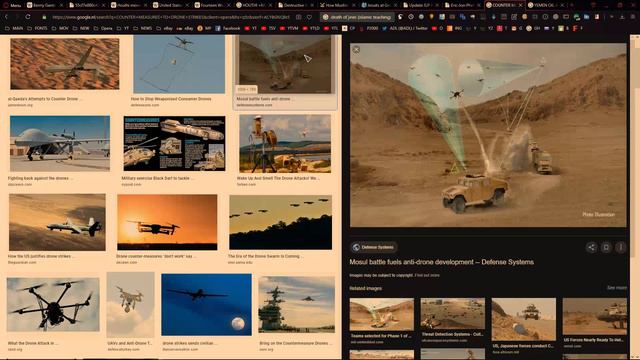
Task: Open the NEW bookmarks folder
Action: point(81,29)
